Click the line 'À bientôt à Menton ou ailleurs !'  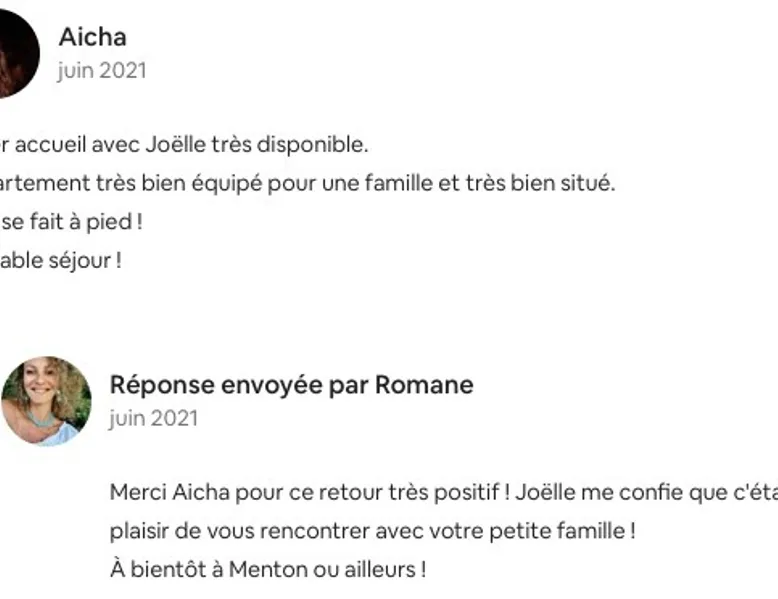click(268, 569)
